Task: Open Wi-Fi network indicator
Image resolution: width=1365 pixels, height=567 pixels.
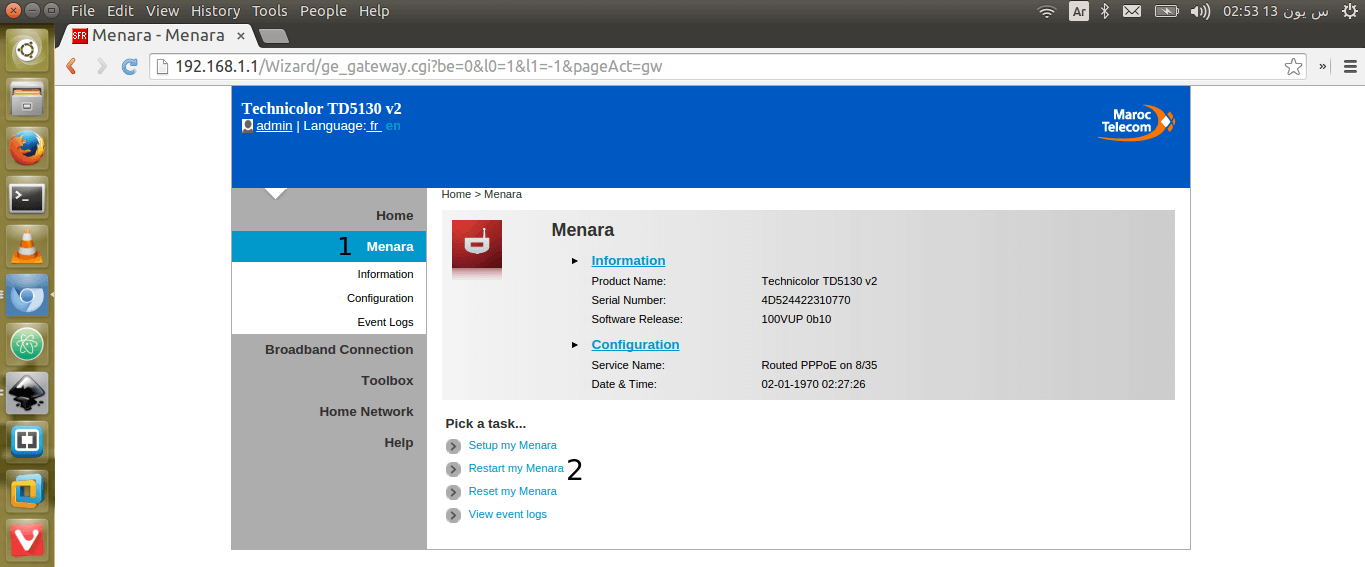Action: point(1047,11)
